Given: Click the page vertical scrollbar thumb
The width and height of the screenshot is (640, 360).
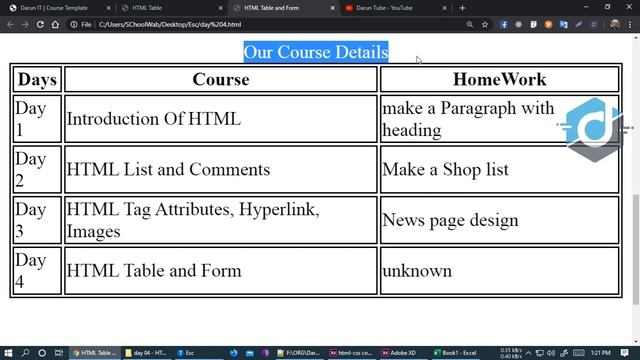Looking at the screenshot, I should [636, 249].
